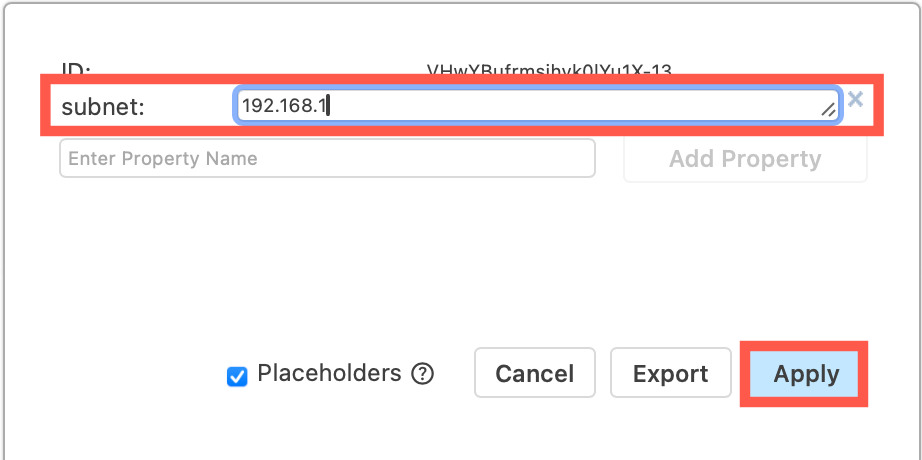Delete the subnet property with the X icon
Image resolution: width=922 pixels, height=460 pixels.
[x=855, y=99]
